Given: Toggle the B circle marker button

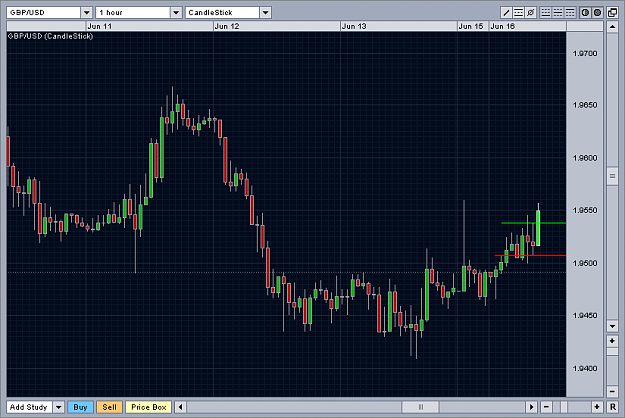Looking at the screenshot, I should coord(585,12).
